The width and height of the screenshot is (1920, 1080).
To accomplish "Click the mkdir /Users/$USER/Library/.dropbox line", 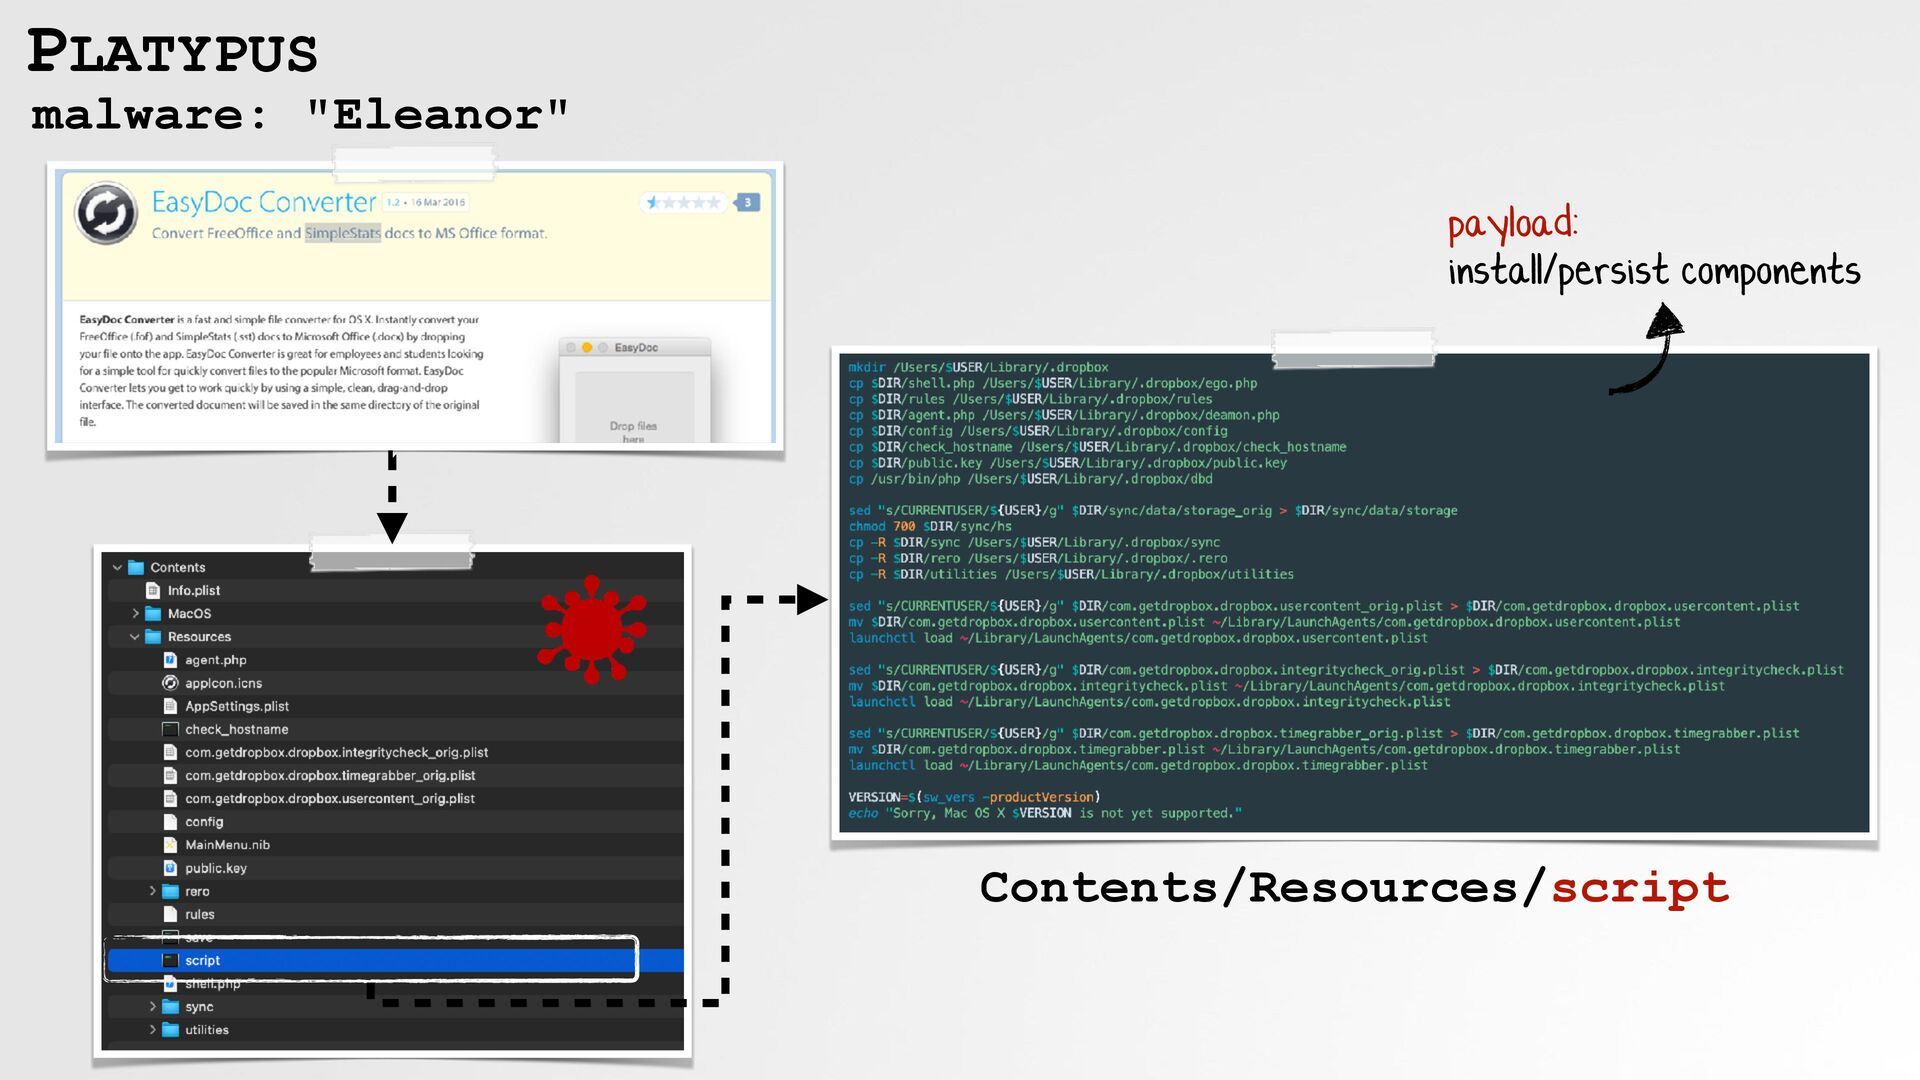I will tap(978, 367).
